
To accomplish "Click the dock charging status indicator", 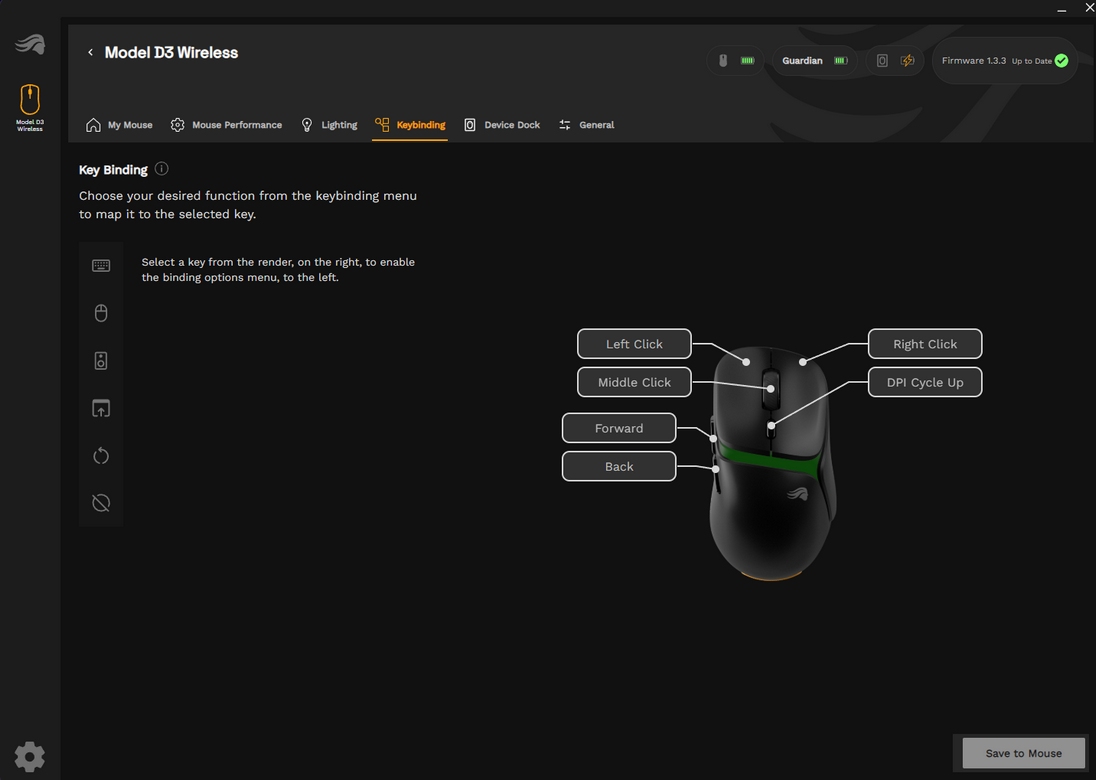I will click(x=895, y=61).
